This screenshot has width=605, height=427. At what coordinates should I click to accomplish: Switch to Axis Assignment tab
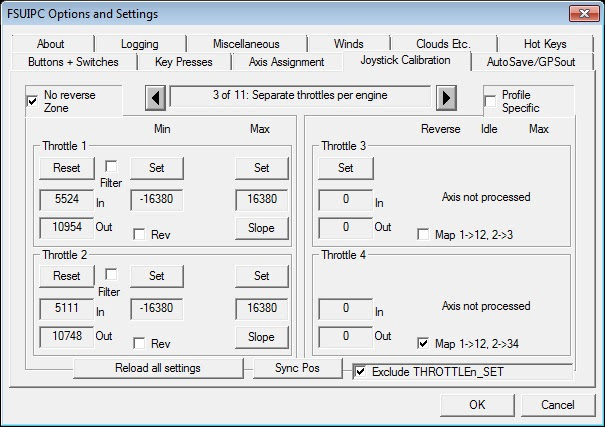[x=286, y=62]
